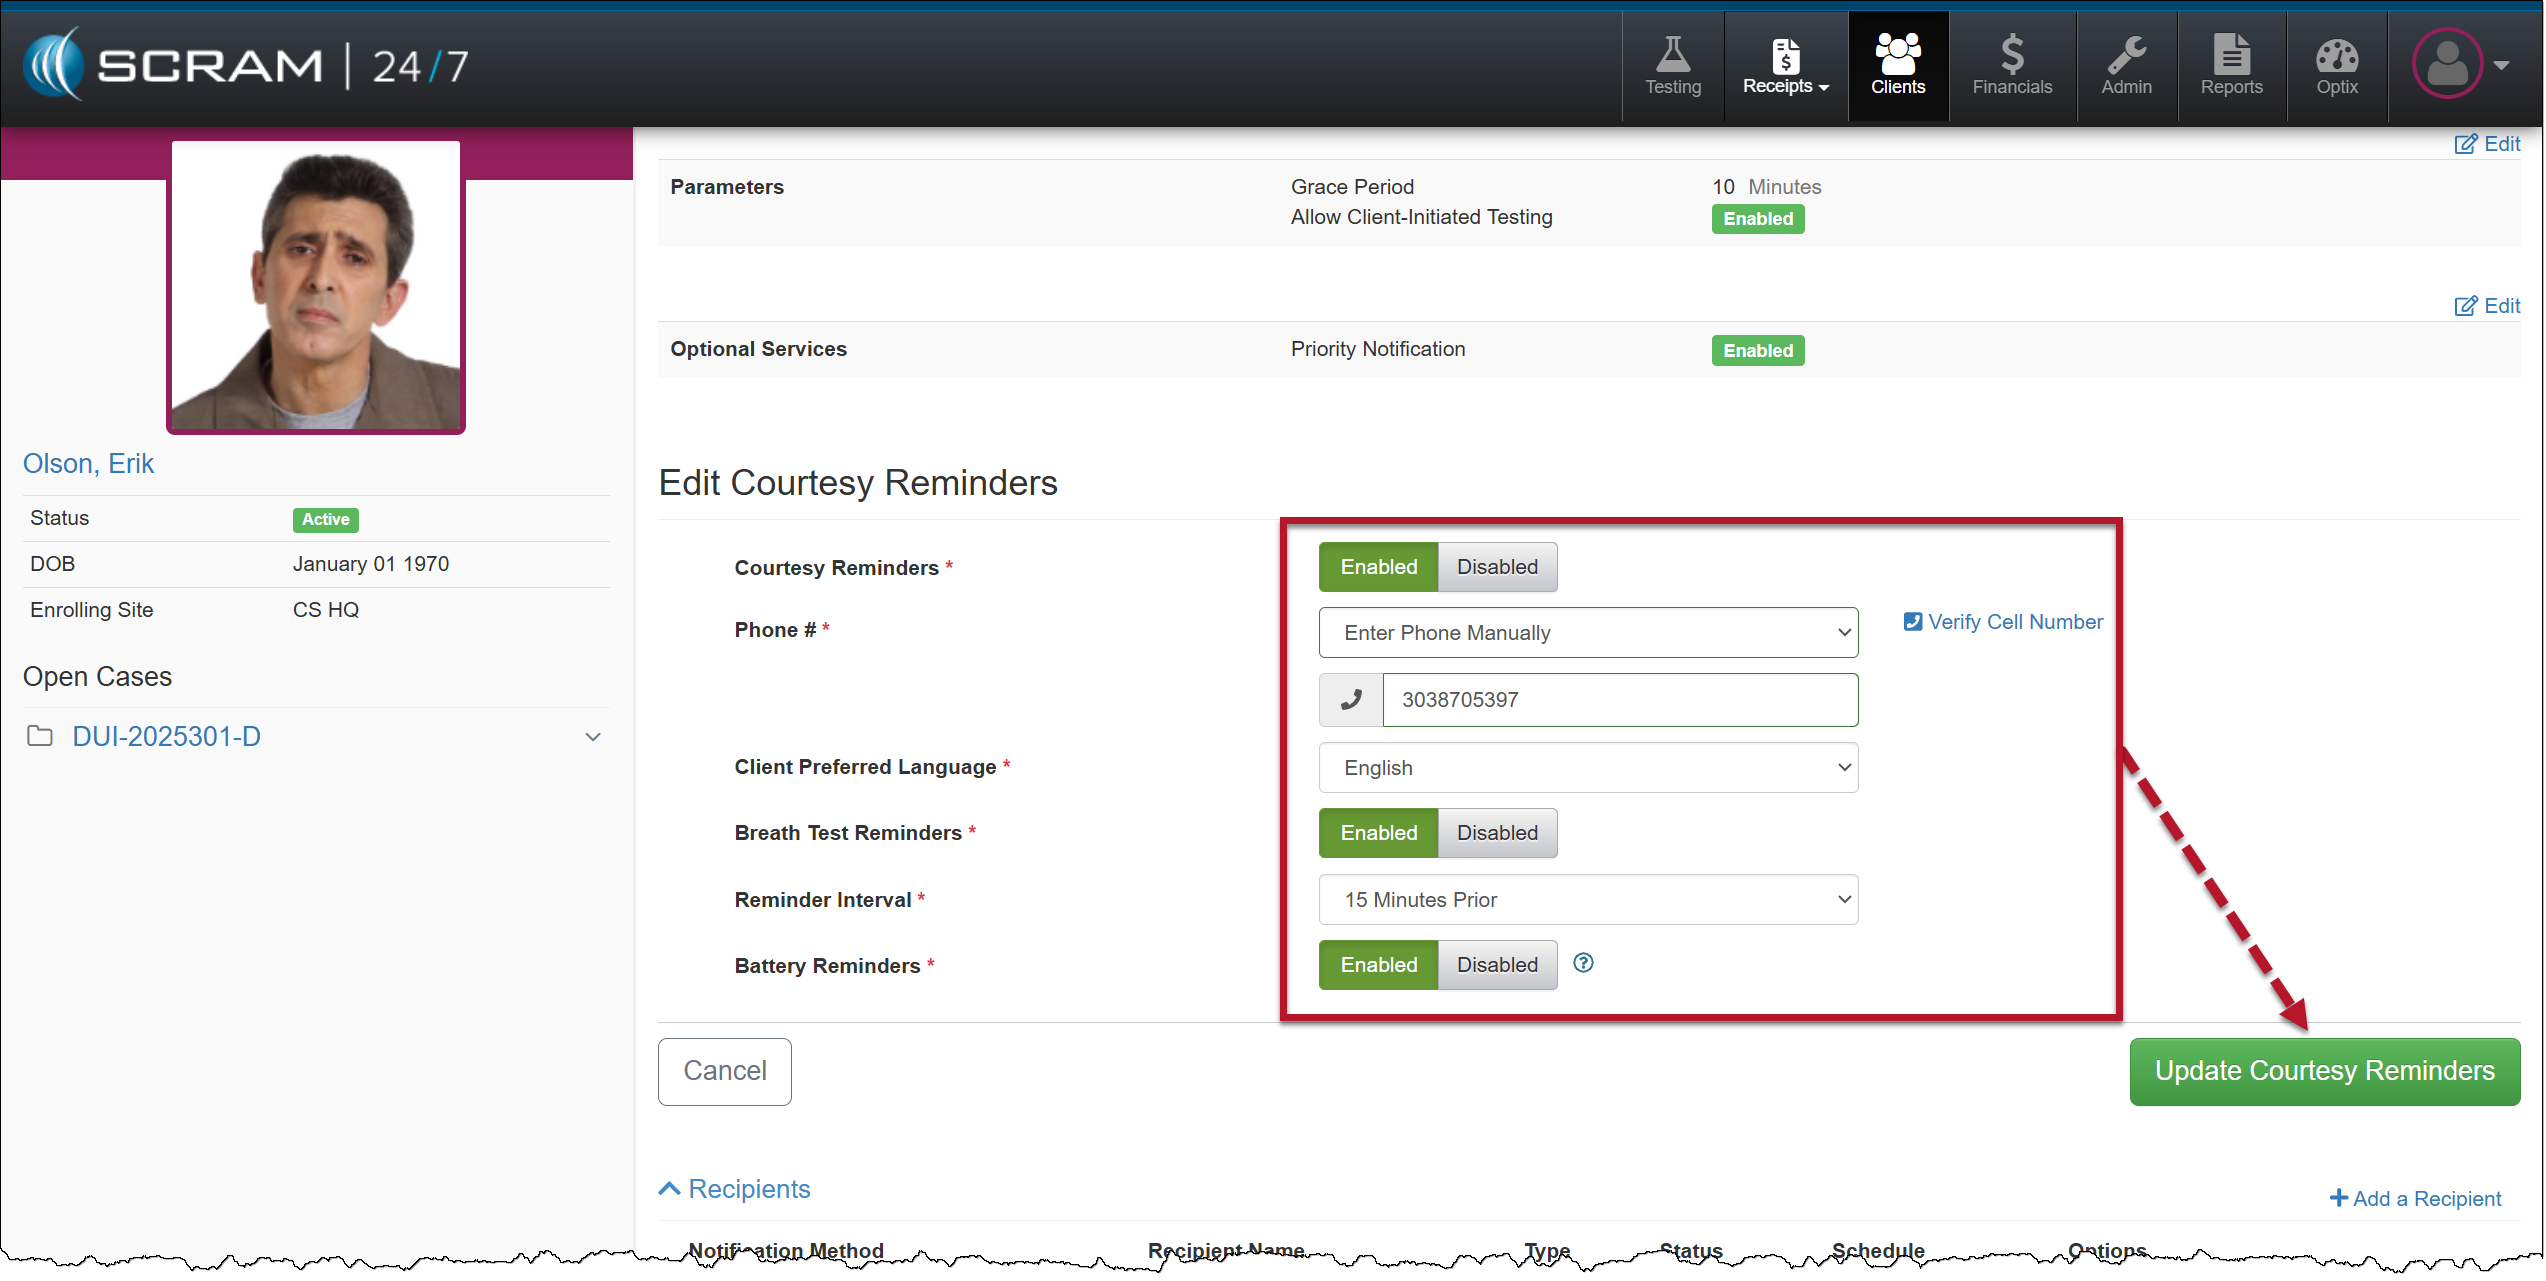Click the phone number input field
The image size is (2546, 1281).
coord(1619,700)
